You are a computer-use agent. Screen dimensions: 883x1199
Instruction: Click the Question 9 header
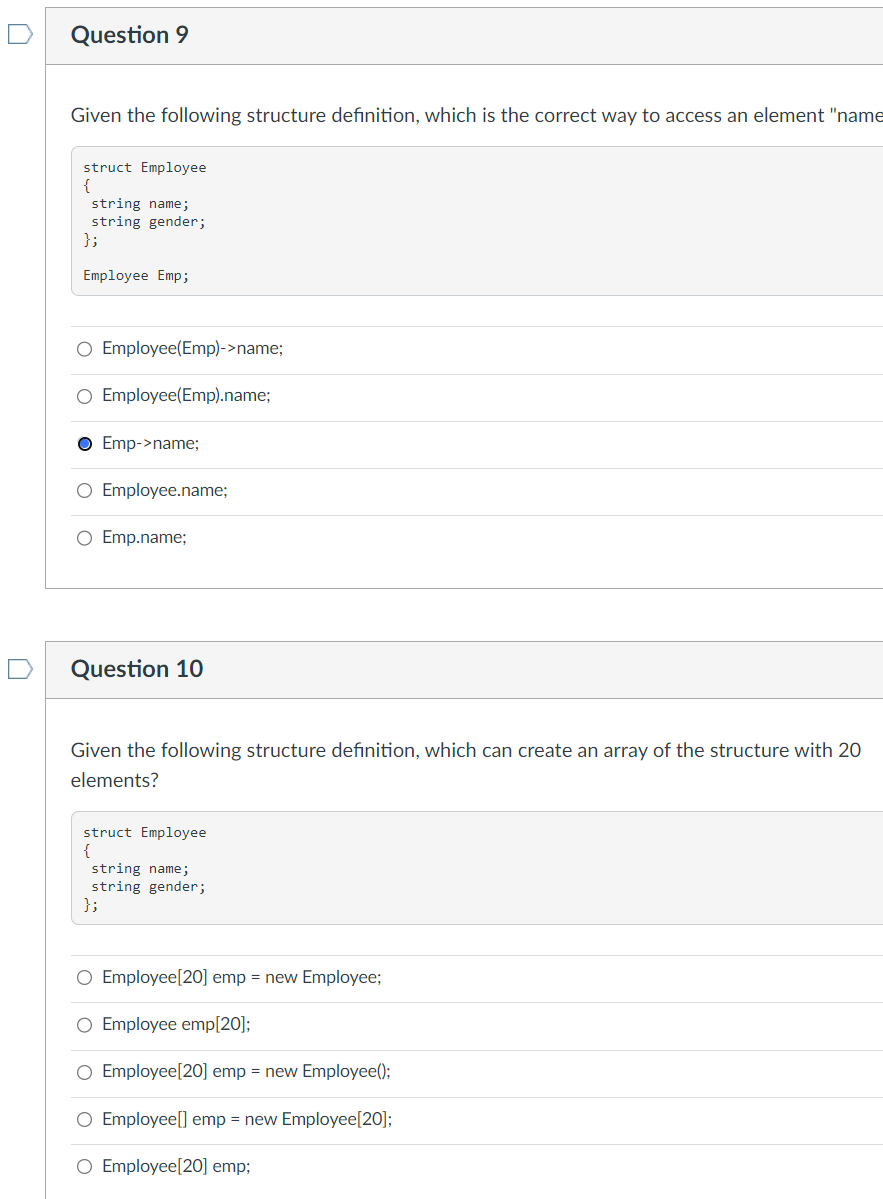pos(128,34)
